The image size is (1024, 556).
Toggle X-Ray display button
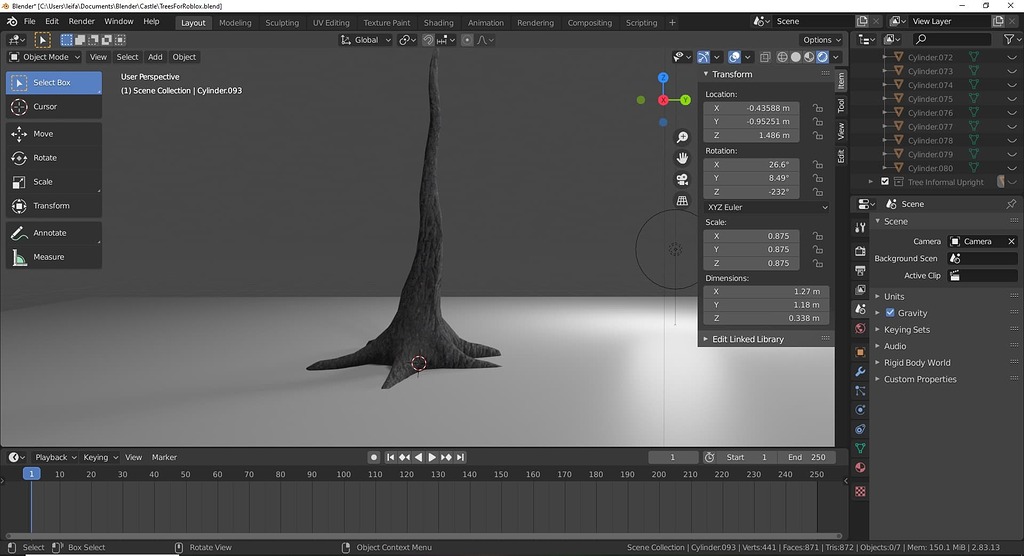[x=765, y=57]
